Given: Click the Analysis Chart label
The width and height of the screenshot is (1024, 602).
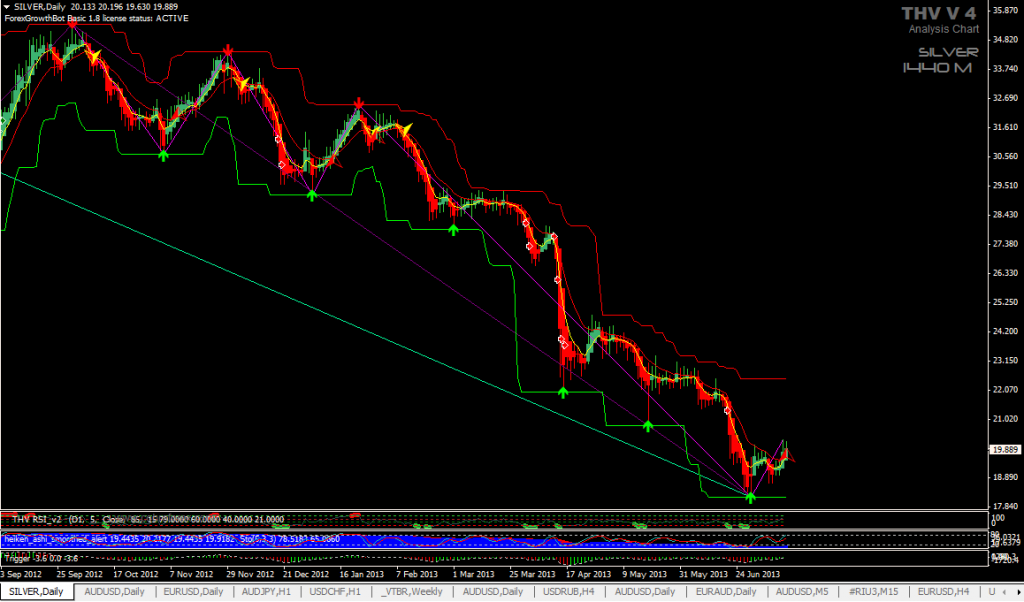Looking at the screenshot, I should (x=944, y=29).
